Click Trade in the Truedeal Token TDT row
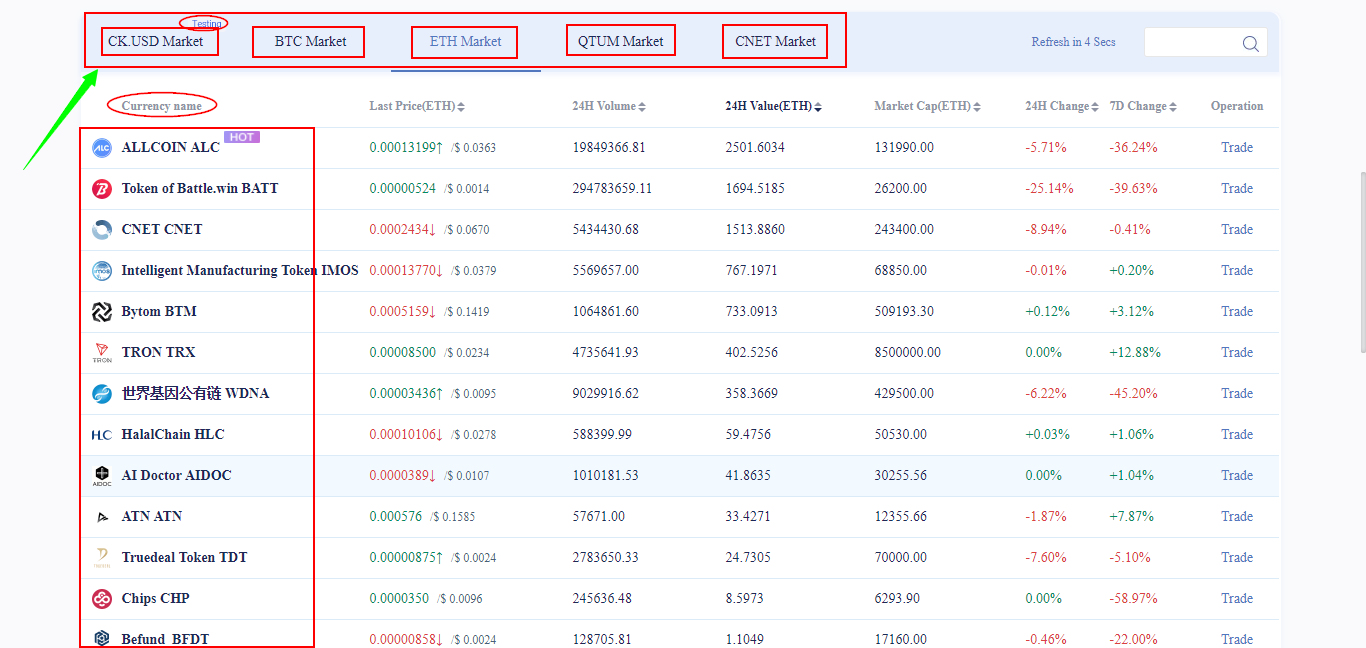1366x648 pixels. tap(1237, 557)
